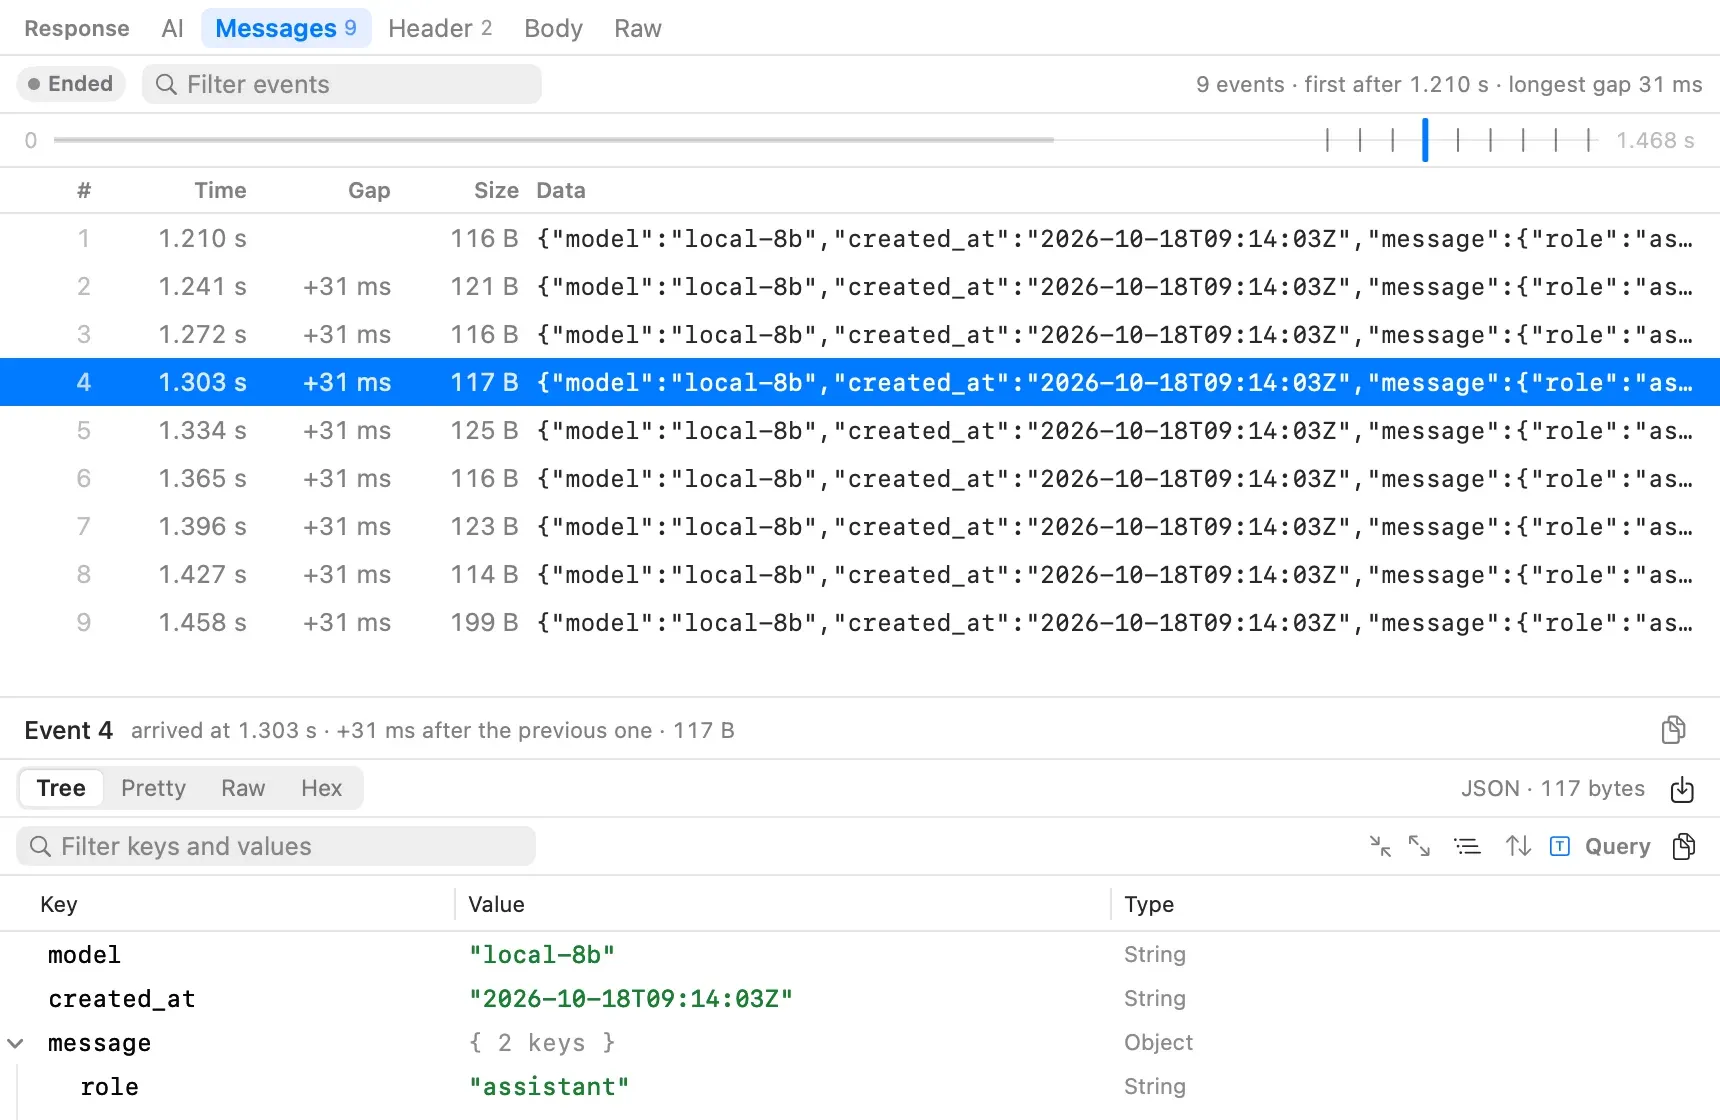
Task: Click the first tick on the event timeline
Action: [1327, 140]
